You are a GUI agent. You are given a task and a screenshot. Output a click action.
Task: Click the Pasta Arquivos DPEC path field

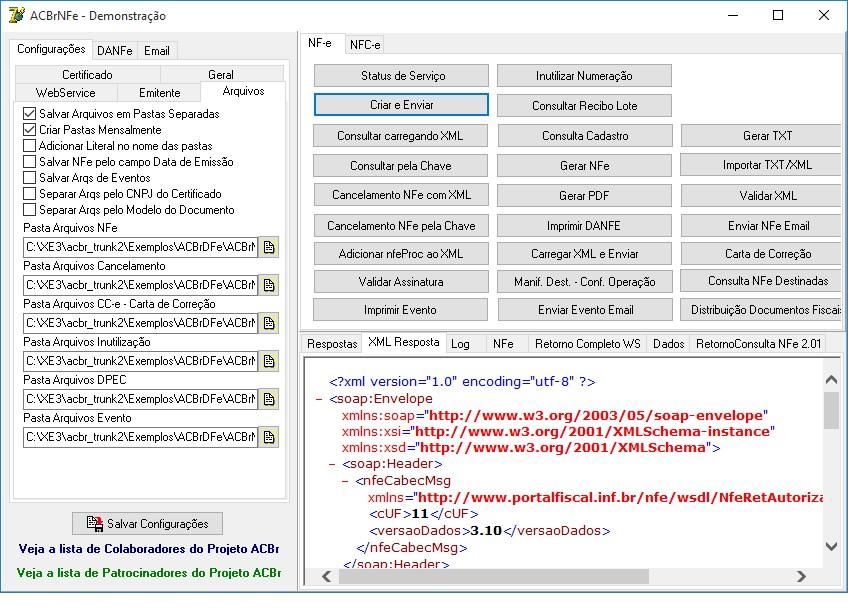coord(141,399)
